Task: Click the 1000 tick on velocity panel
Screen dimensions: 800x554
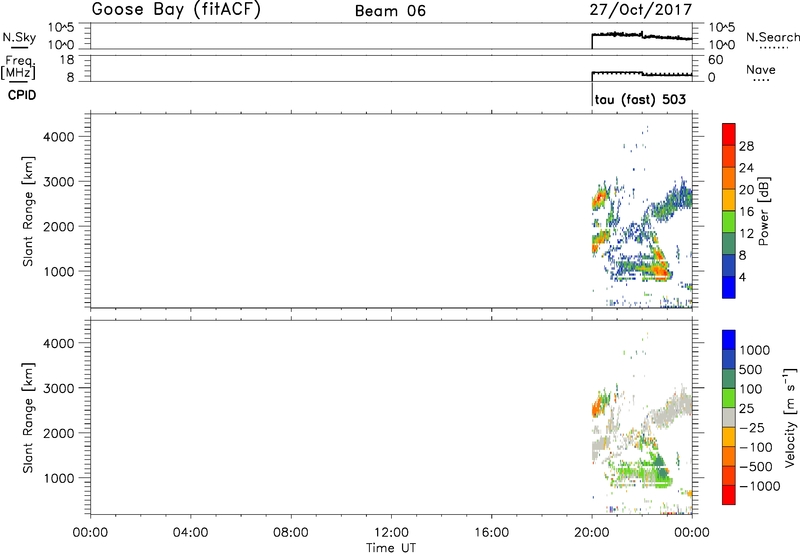Action: [x=59, y=478]
